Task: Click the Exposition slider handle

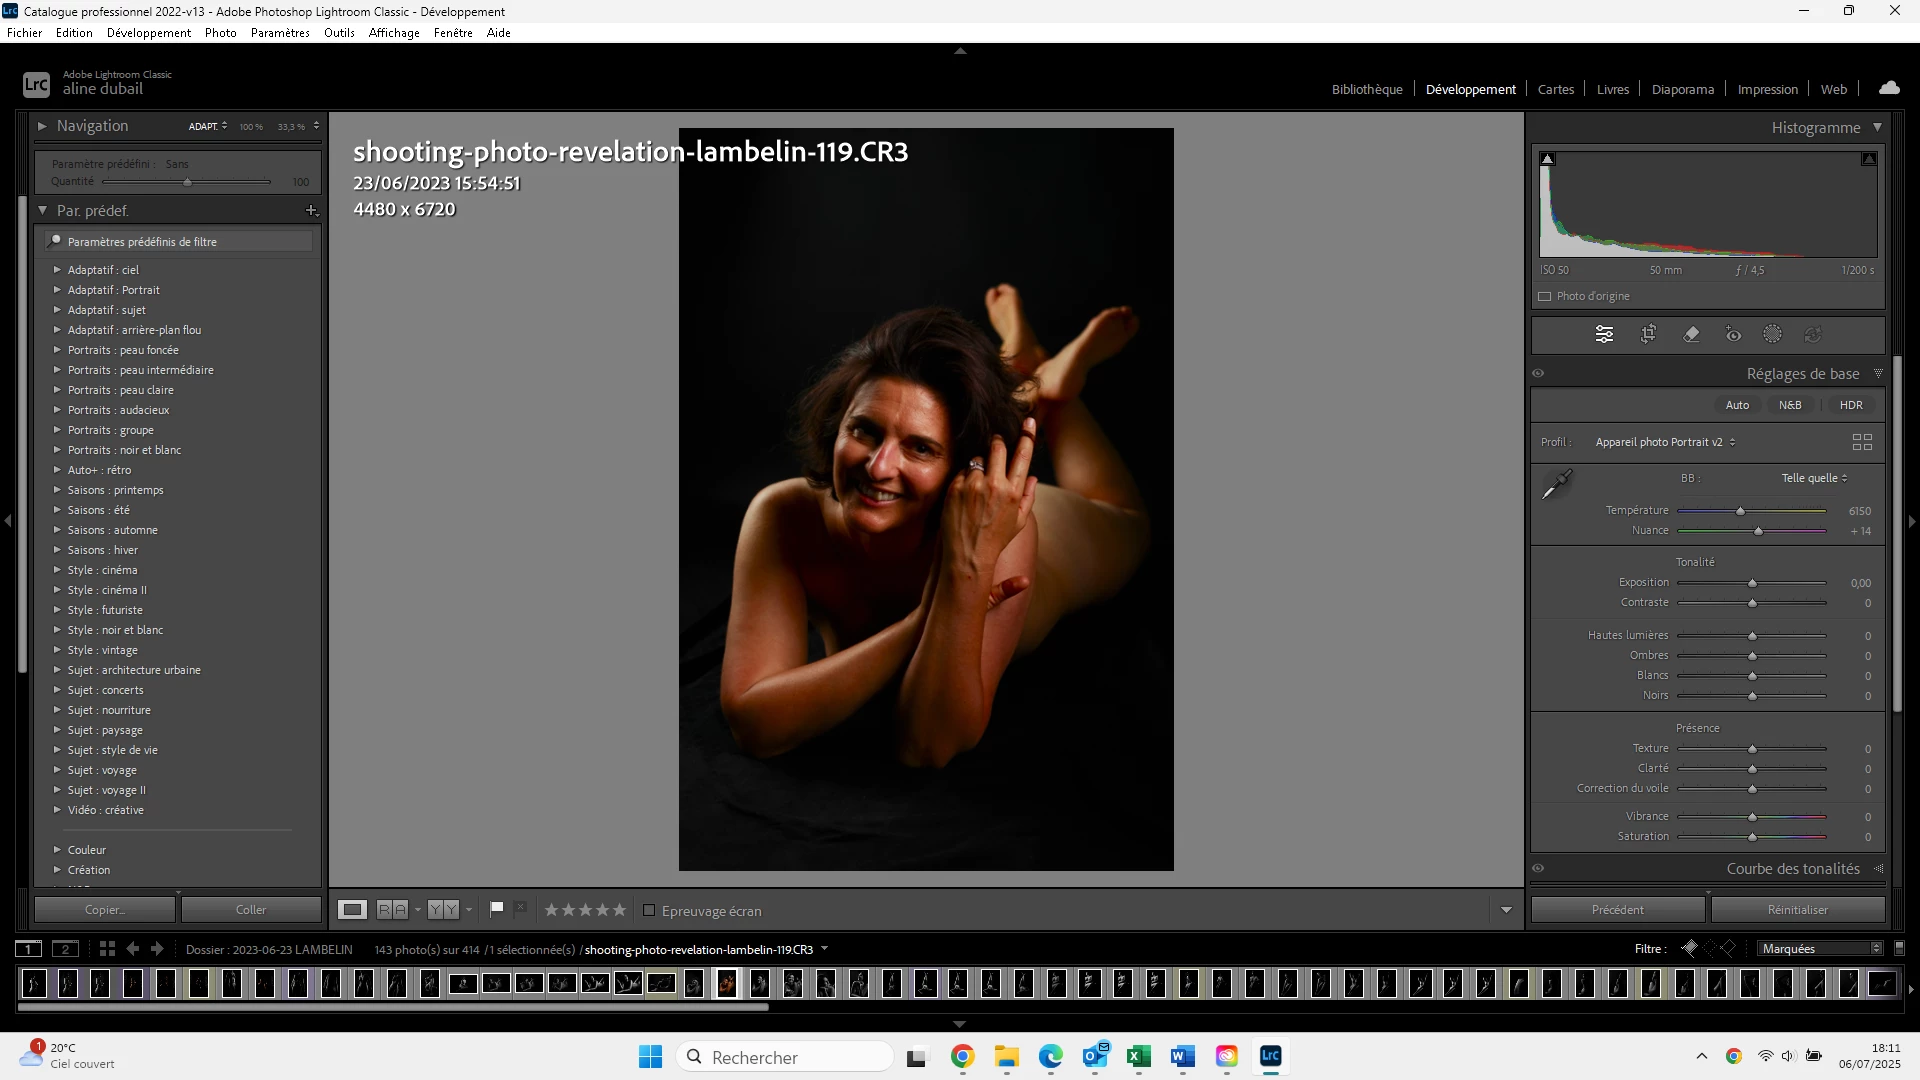Action: [1752, 583]
